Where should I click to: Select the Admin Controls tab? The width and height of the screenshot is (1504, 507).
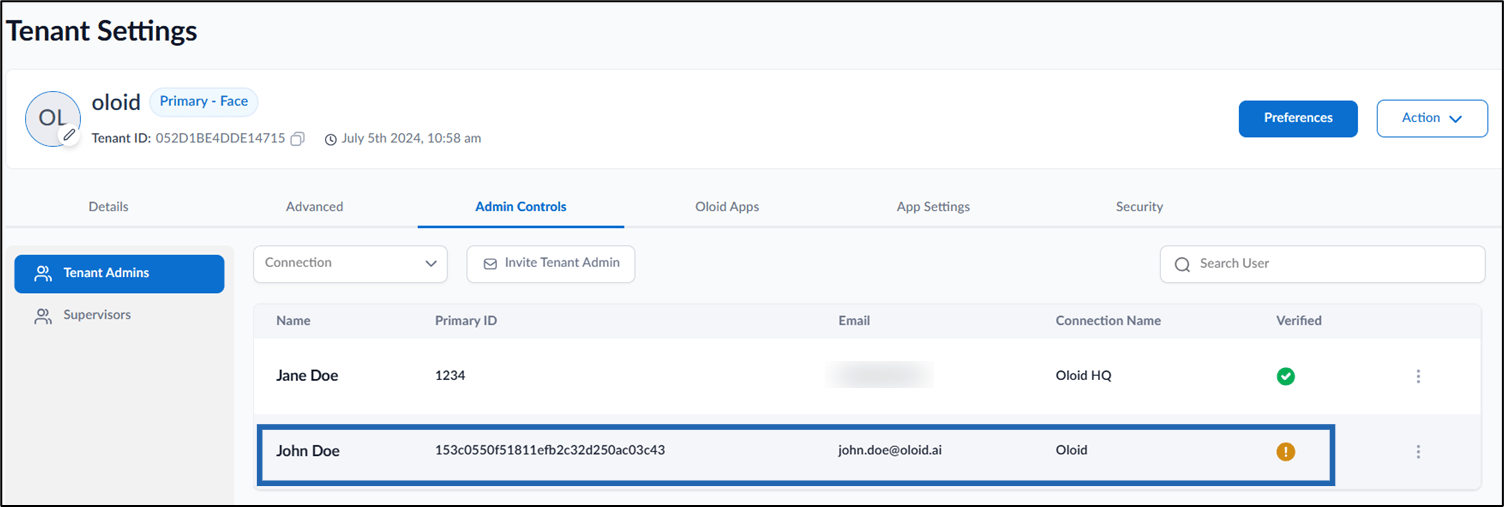[521, 207]
